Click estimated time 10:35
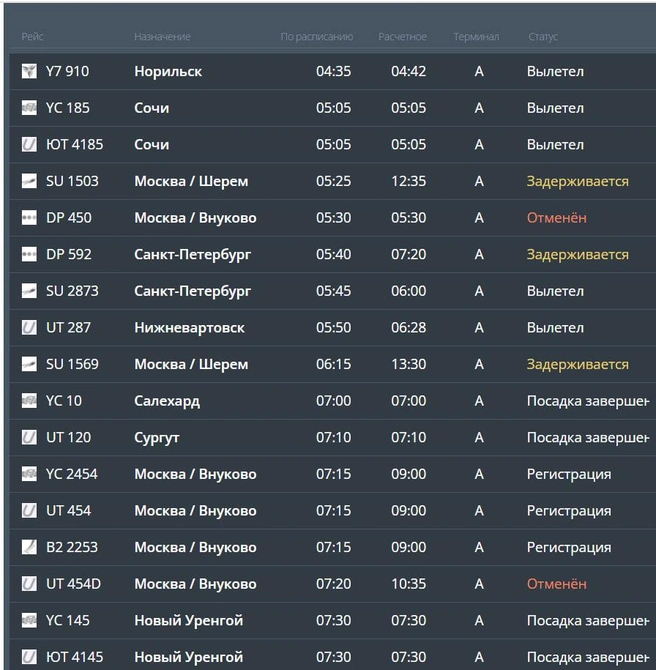The width and height of the screenshot is (656, 670). pos(409,584)
